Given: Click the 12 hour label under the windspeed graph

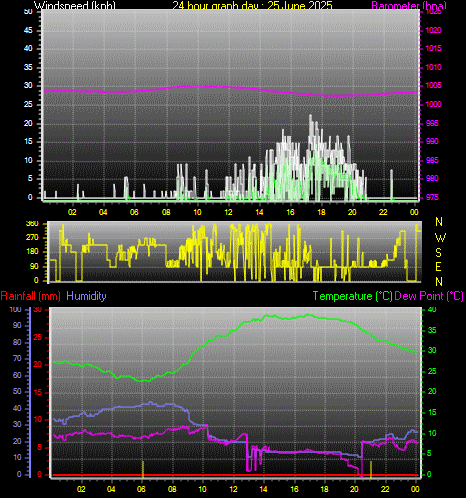Looking at the screenshot, I should click(228, 212).
